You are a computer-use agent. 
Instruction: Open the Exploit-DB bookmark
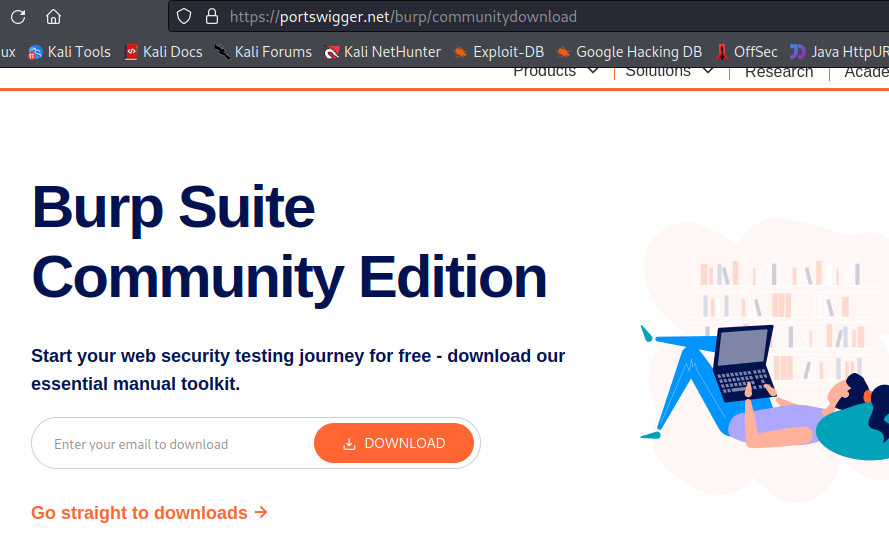(498, 52)
